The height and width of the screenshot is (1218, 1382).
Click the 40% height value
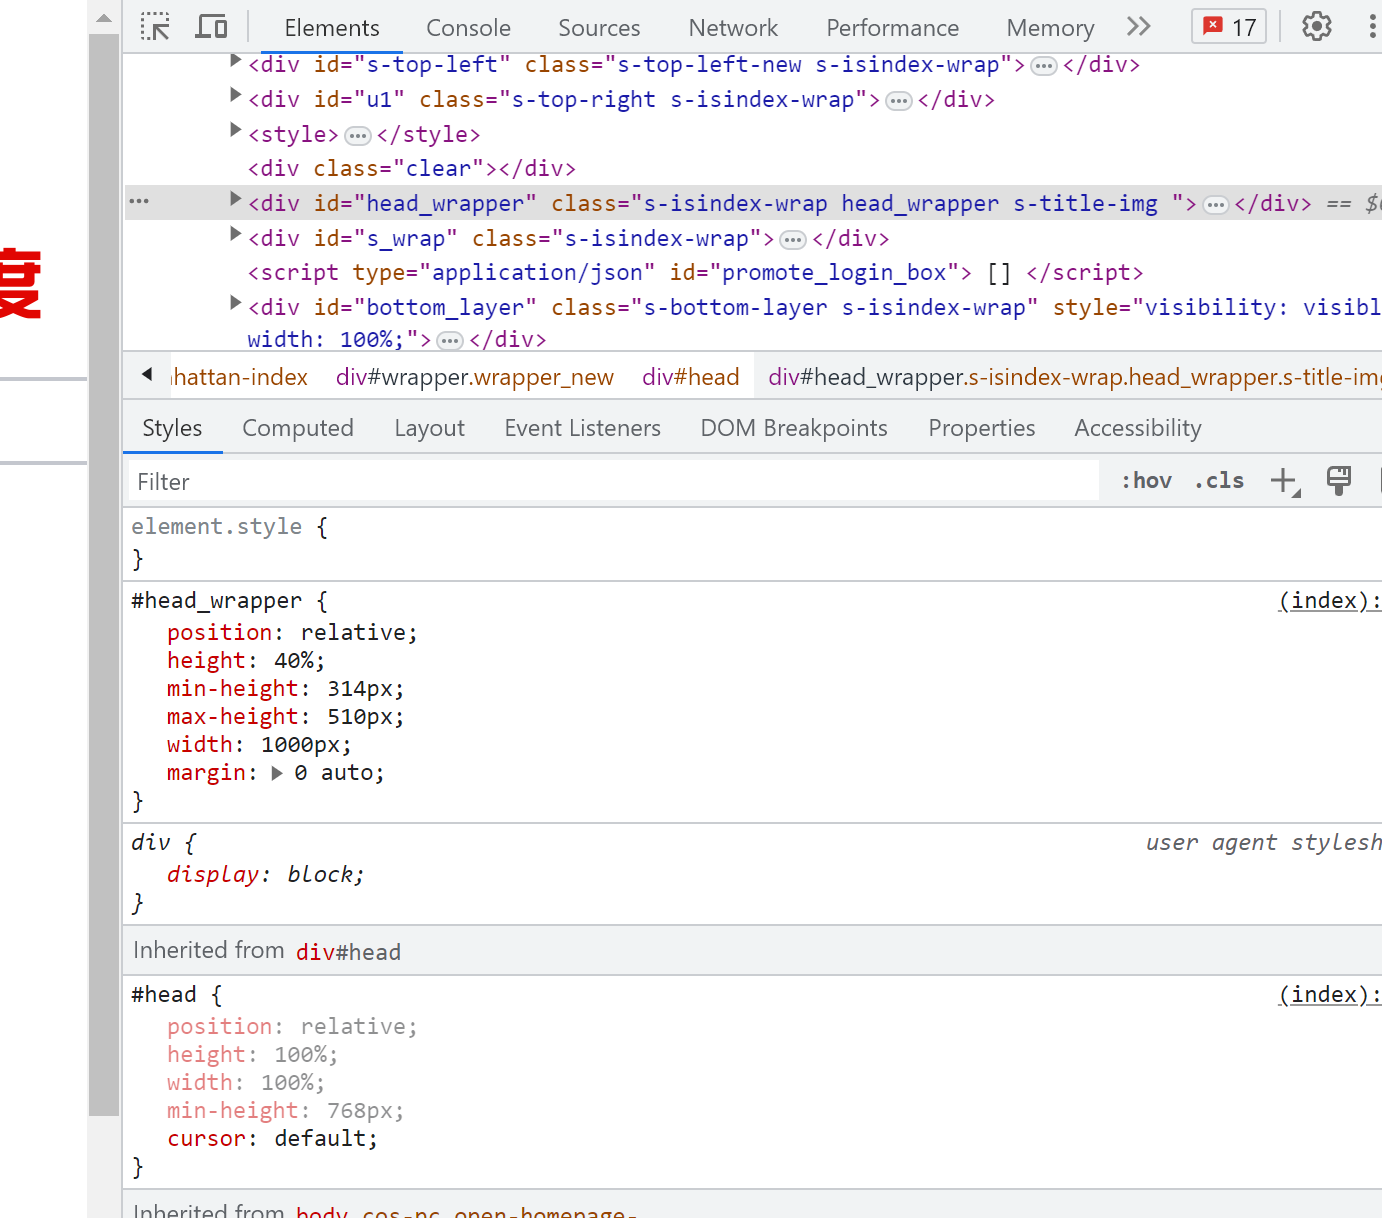(x=293, y=660)
